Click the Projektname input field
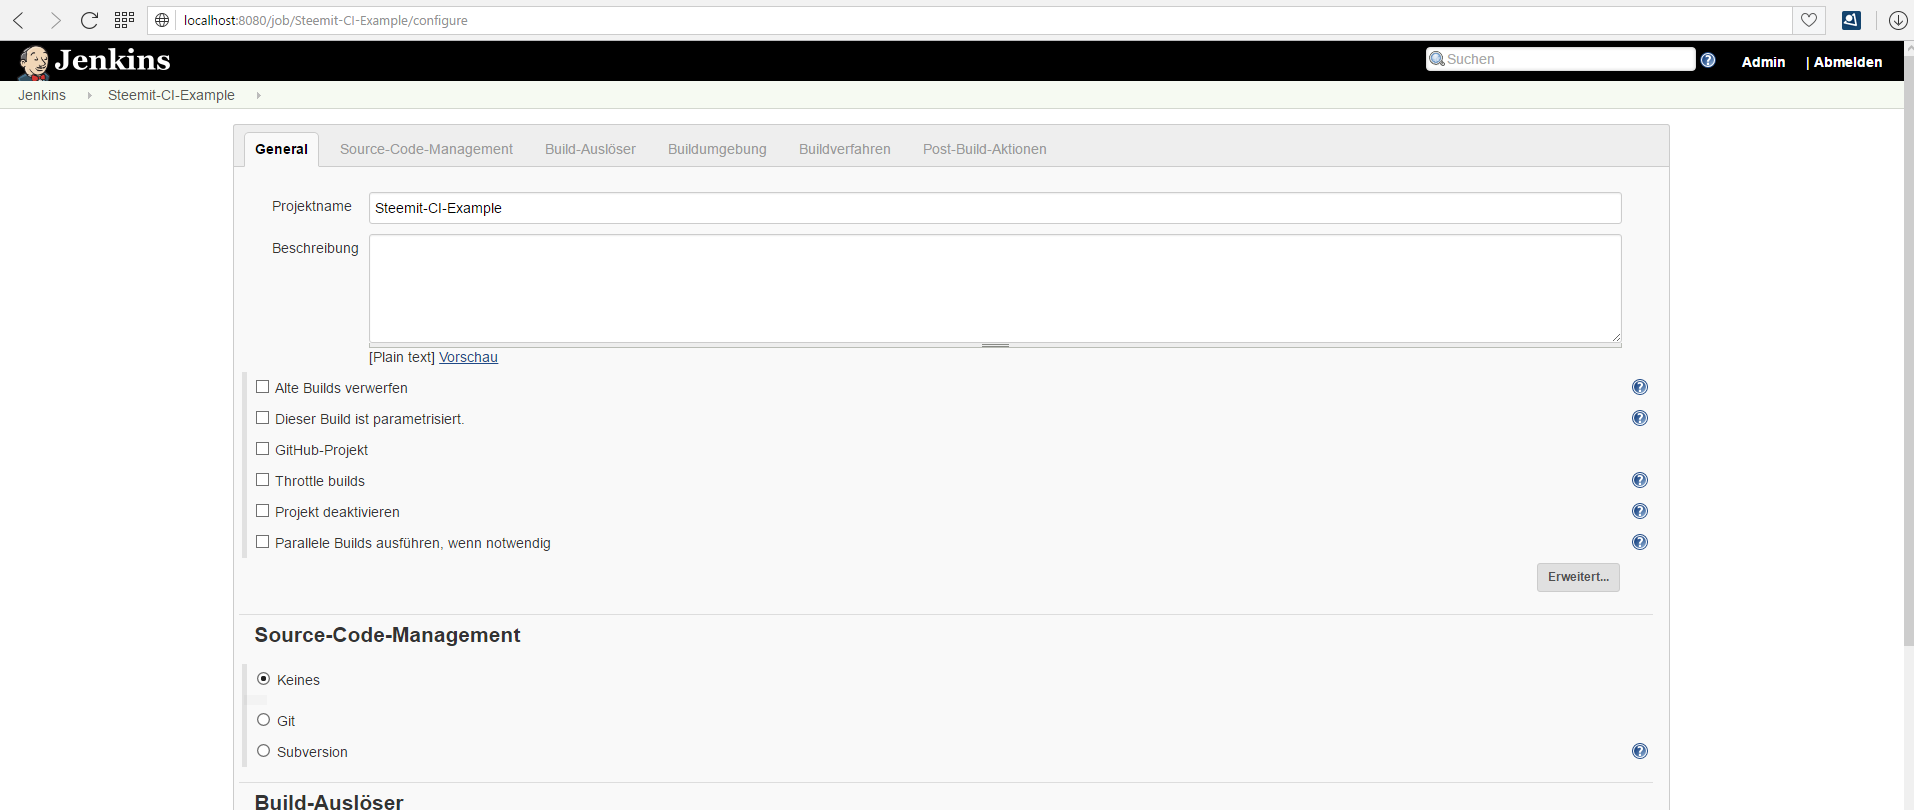Image resolution: width=1914 pixels, height=810 pixels. (x=995, y=208)
